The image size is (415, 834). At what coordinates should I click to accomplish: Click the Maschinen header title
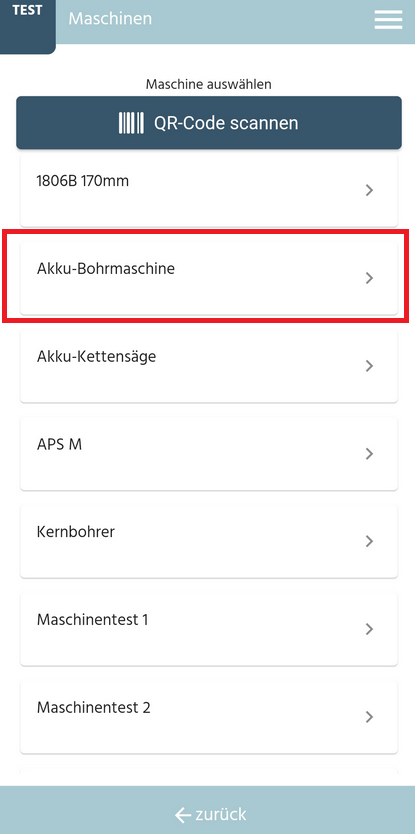(110, 19)
